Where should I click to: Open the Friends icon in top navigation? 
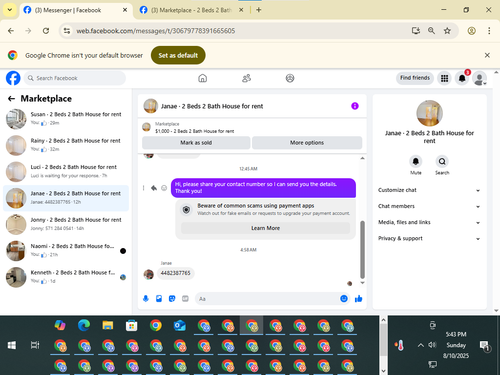coord(246,78)
